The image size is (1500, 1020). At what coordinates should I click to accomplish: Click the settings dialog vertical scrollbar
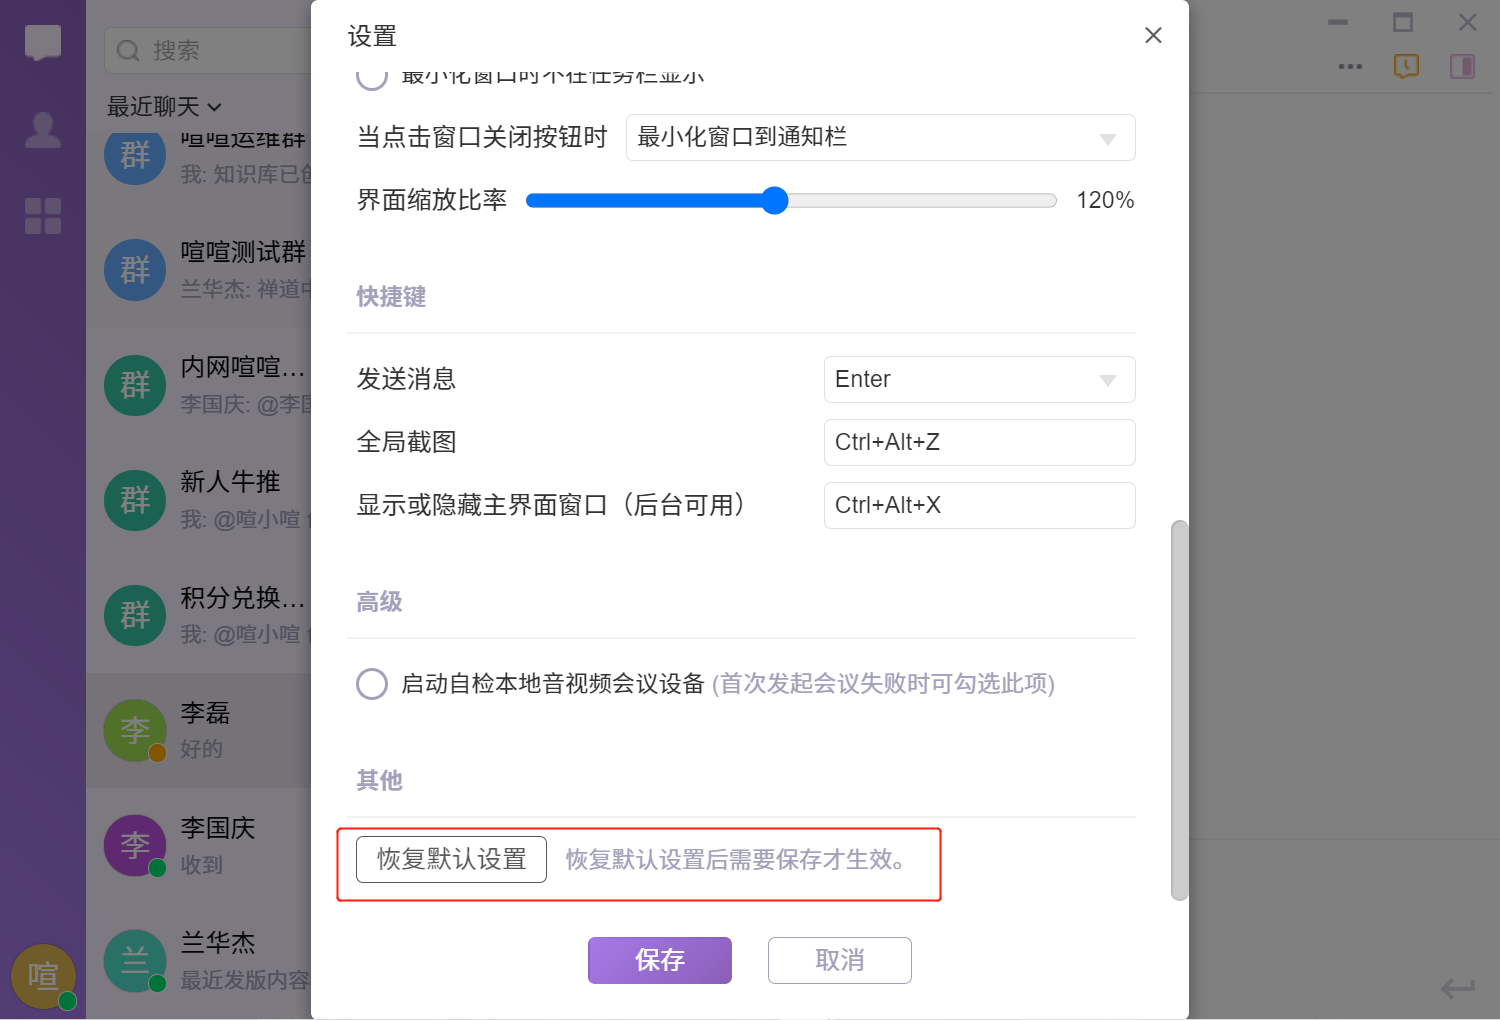coord(1180,710)
